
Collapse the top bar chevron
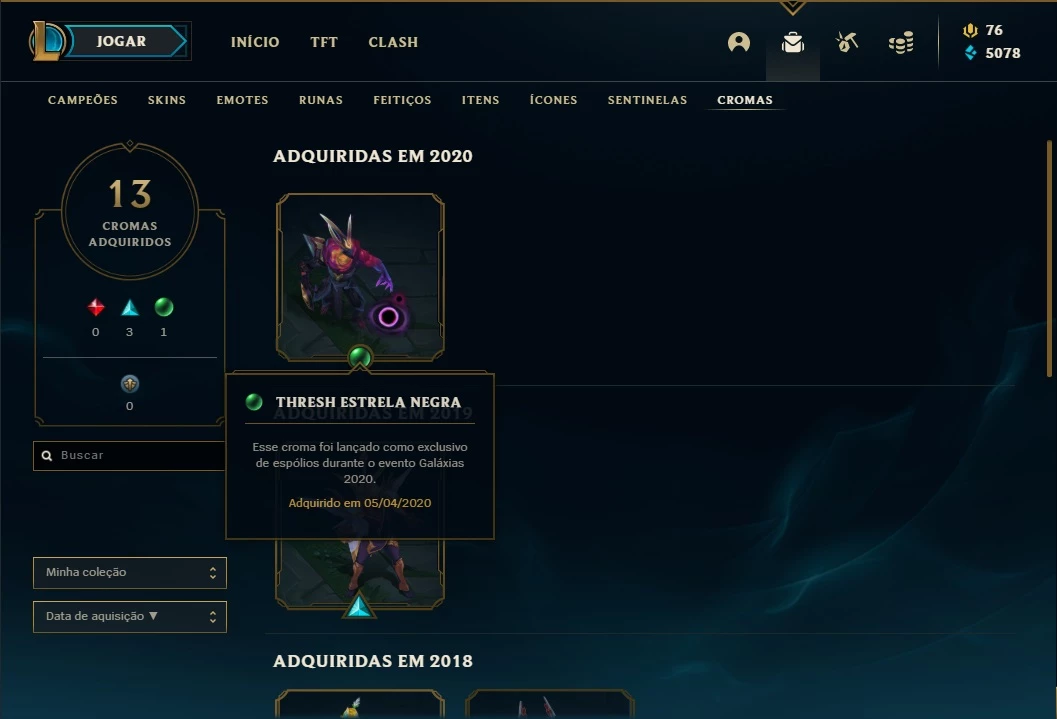click(x=793, y=7)
